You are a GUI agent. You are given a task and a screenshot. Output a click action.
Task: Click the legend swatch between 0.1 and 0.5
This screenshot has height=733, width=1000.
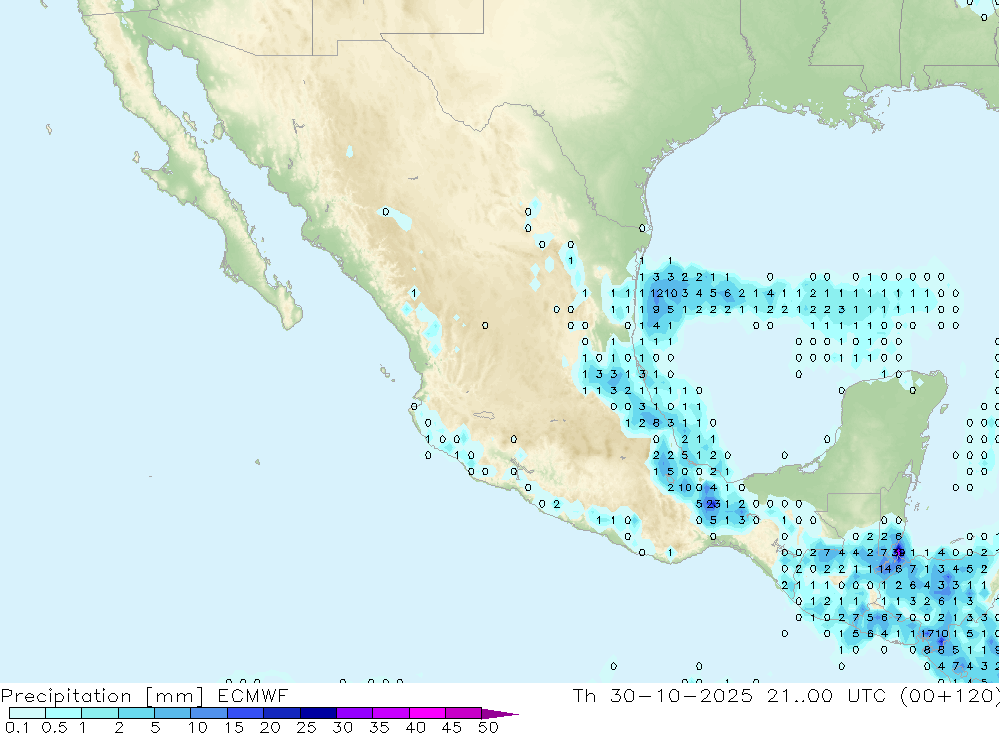click(x=27, y=713)
